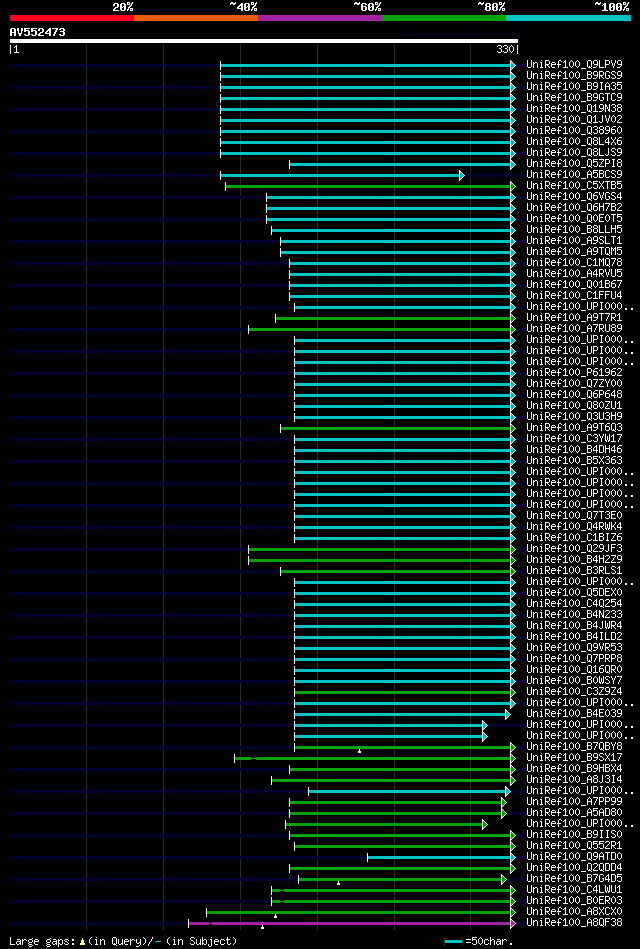Select the UniRef100_B3RLS1 label
Image resolution: width=640 pixels, height=949 pixels.
(574, 571)
